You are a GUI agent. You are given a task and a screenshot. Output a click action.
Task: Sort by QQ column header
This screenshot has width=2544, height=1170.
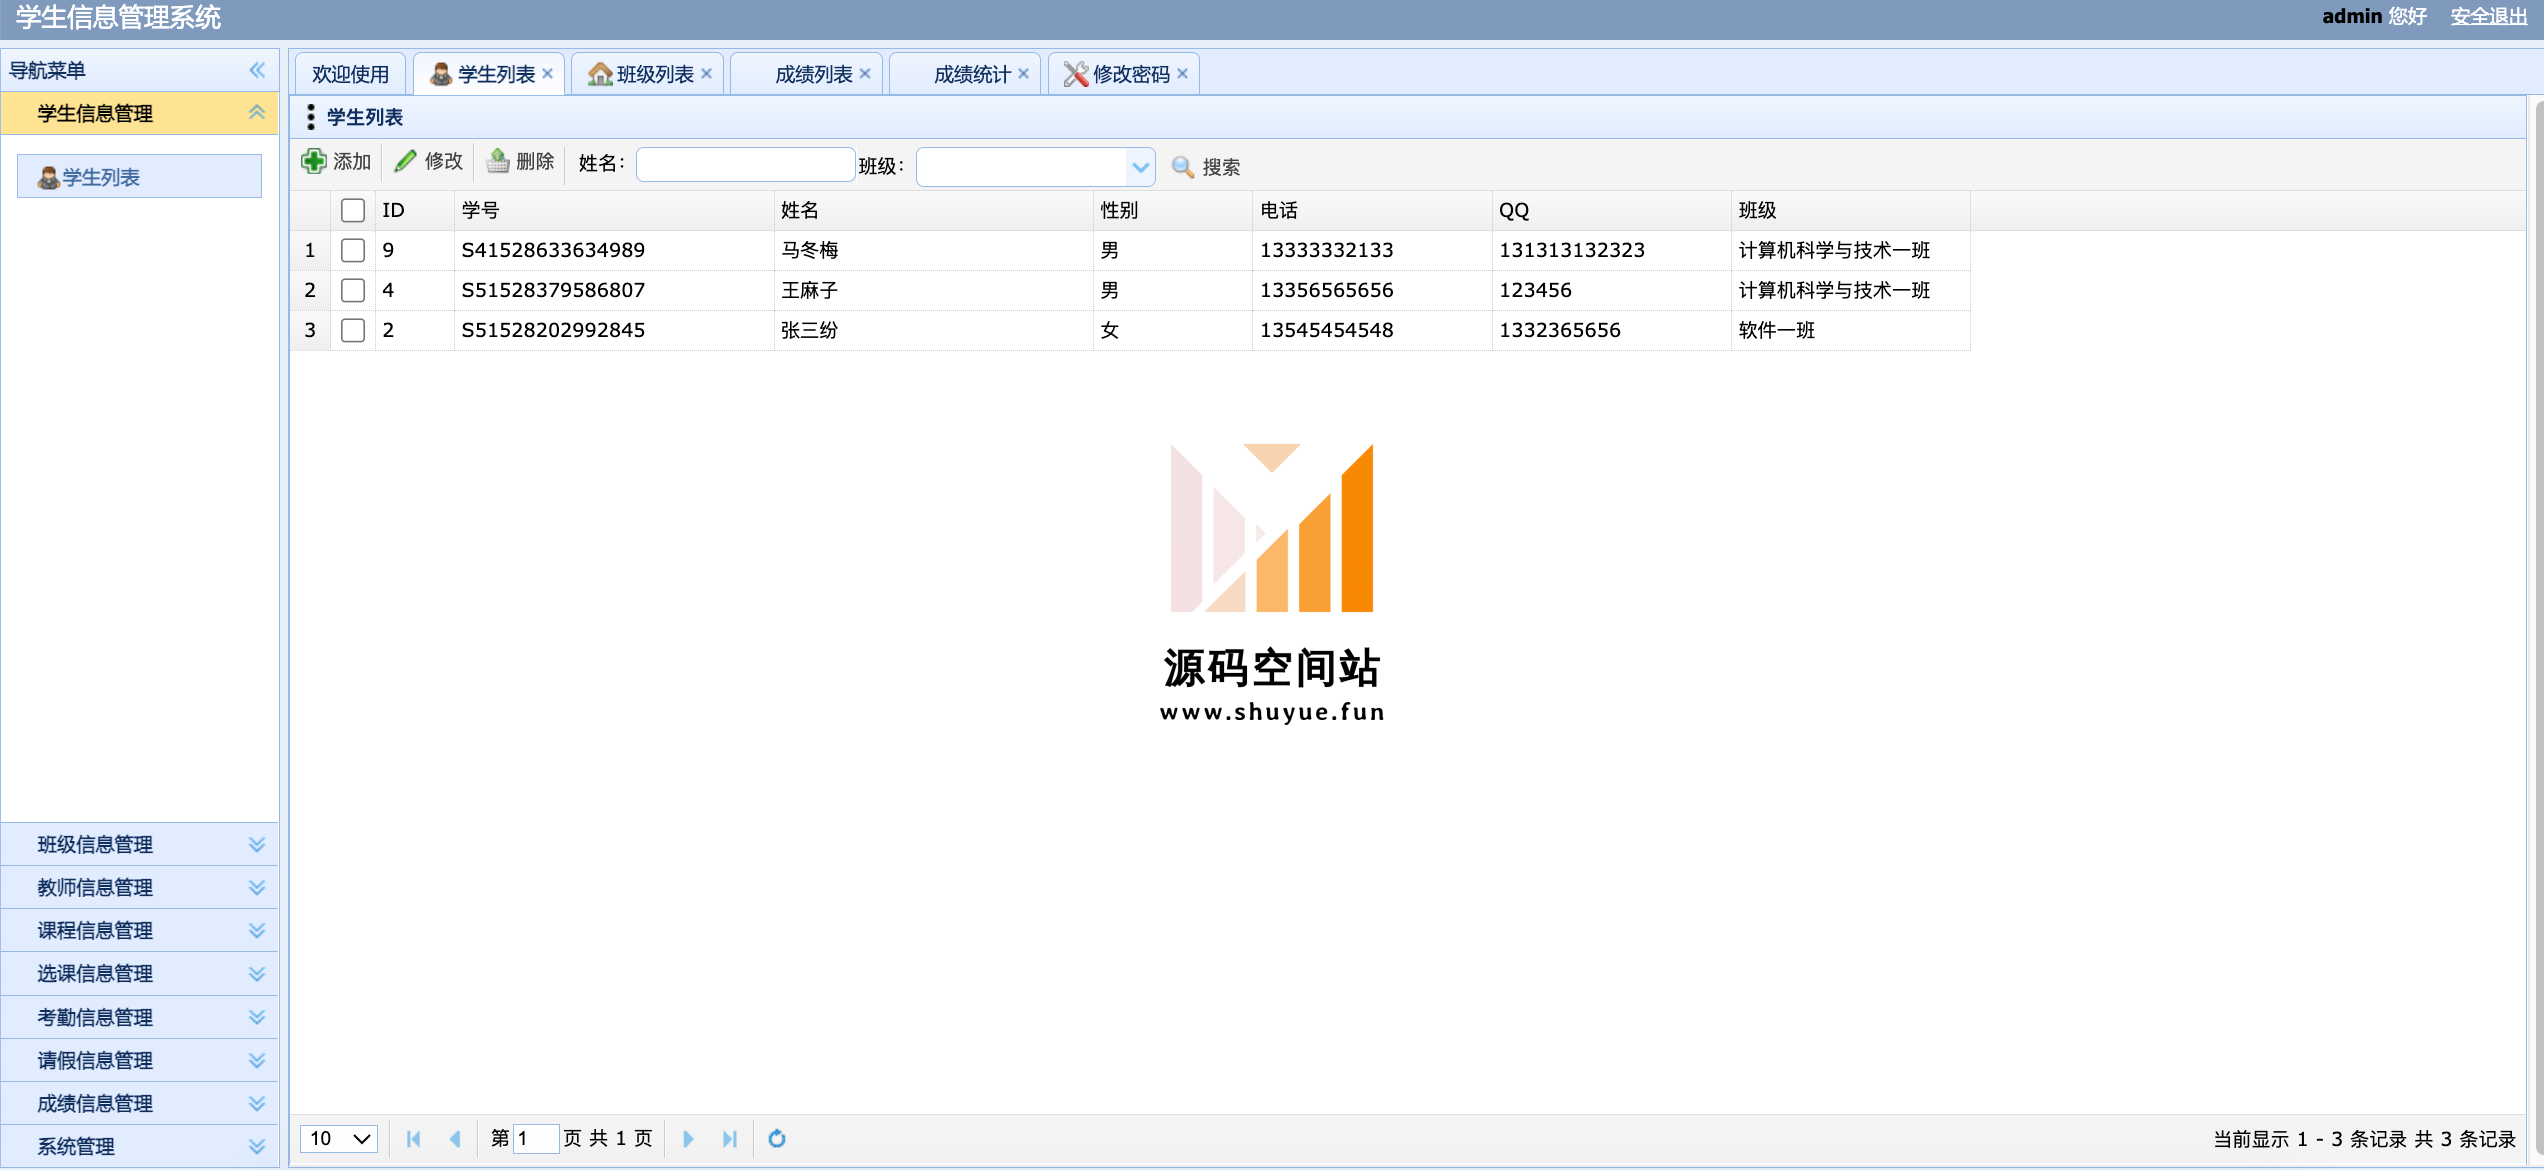tap(1611, 210)
